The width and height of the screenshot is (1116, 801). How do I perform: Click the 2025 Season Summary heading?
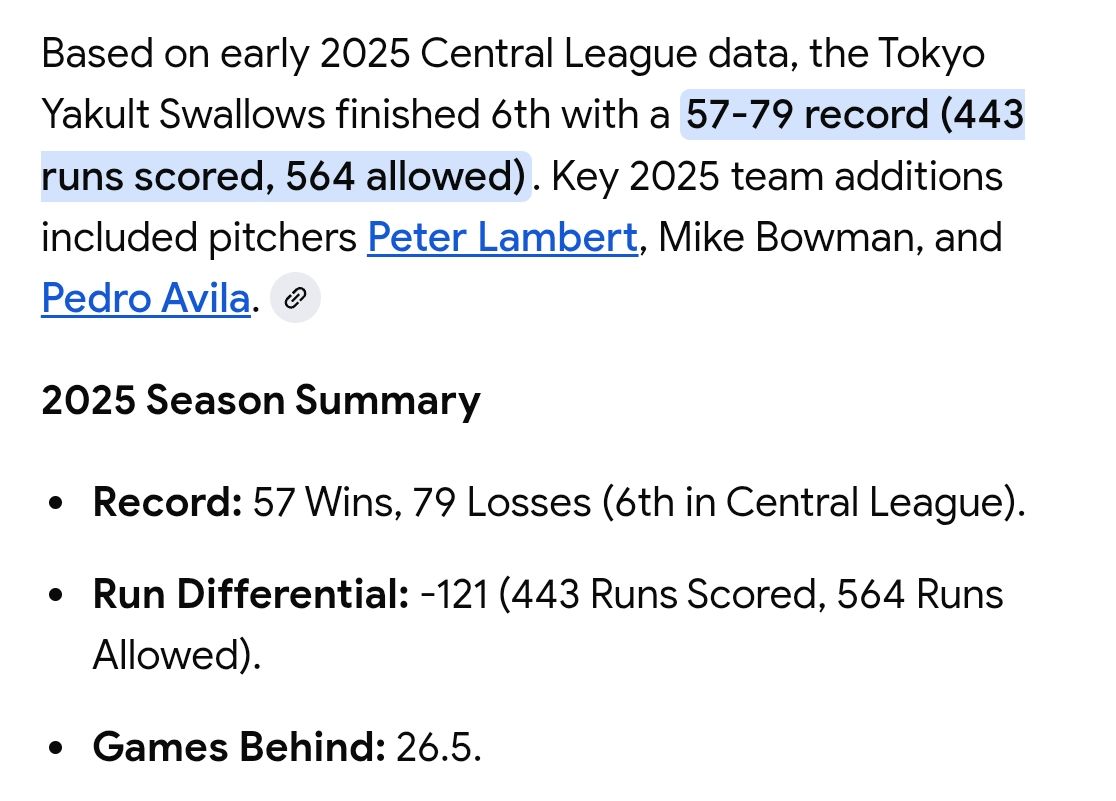[261, 401]
